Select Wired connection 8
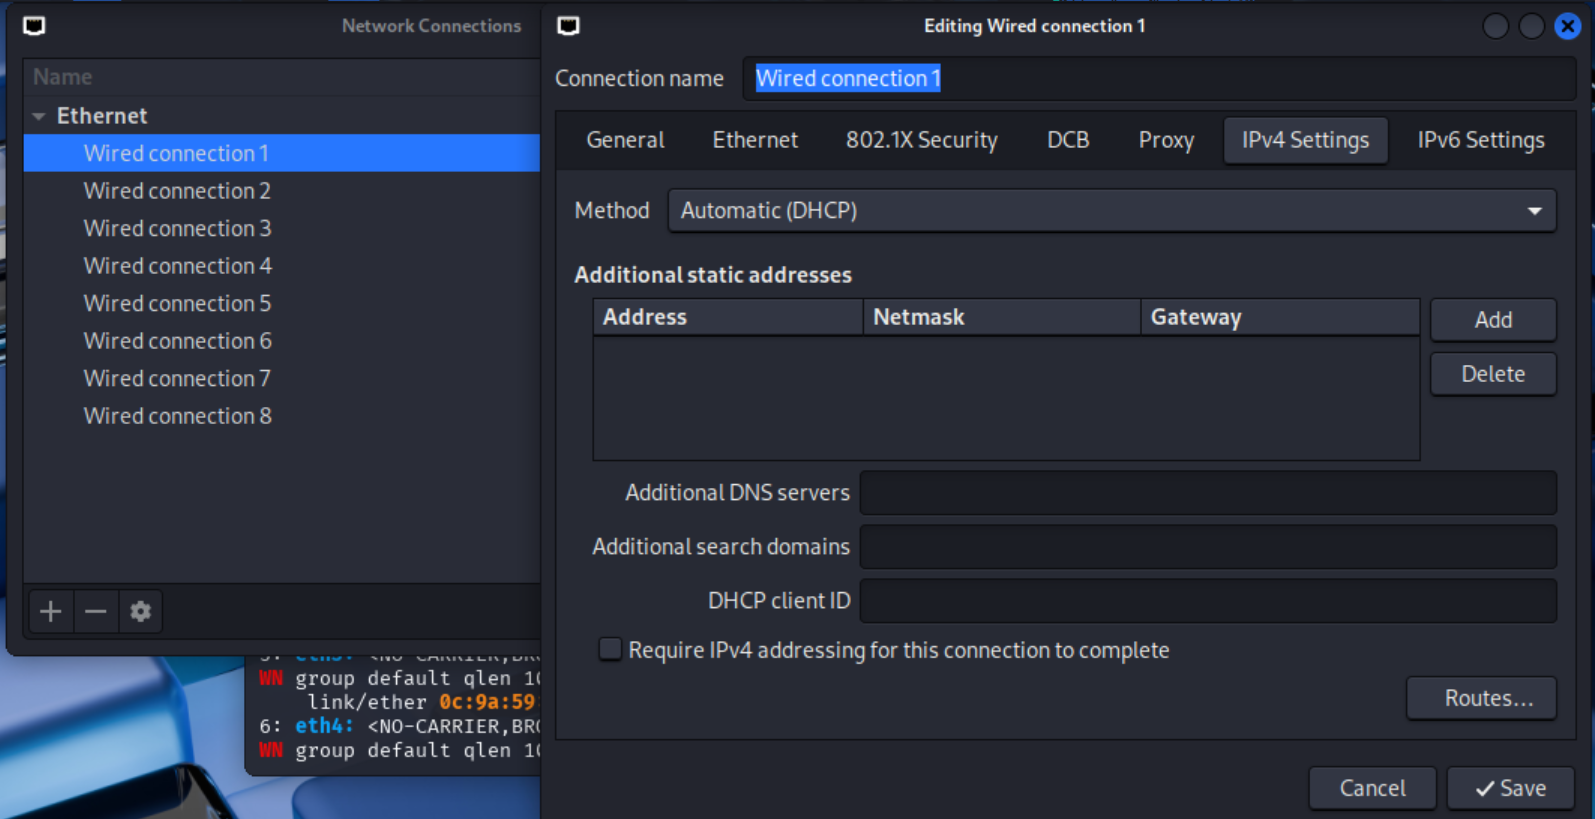The width and height of the screenshot is (1595, 819). (x=282, y=416)
